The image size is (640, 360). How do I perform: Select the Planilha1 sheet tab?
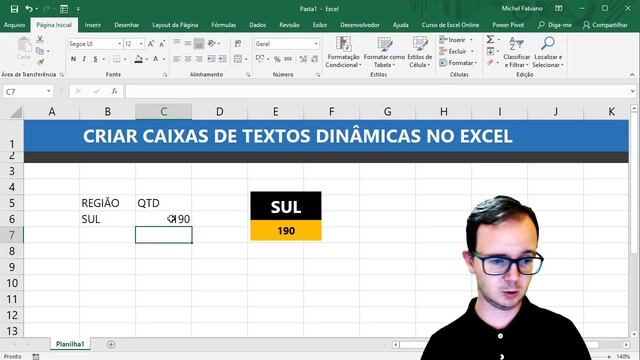[70, 344]
